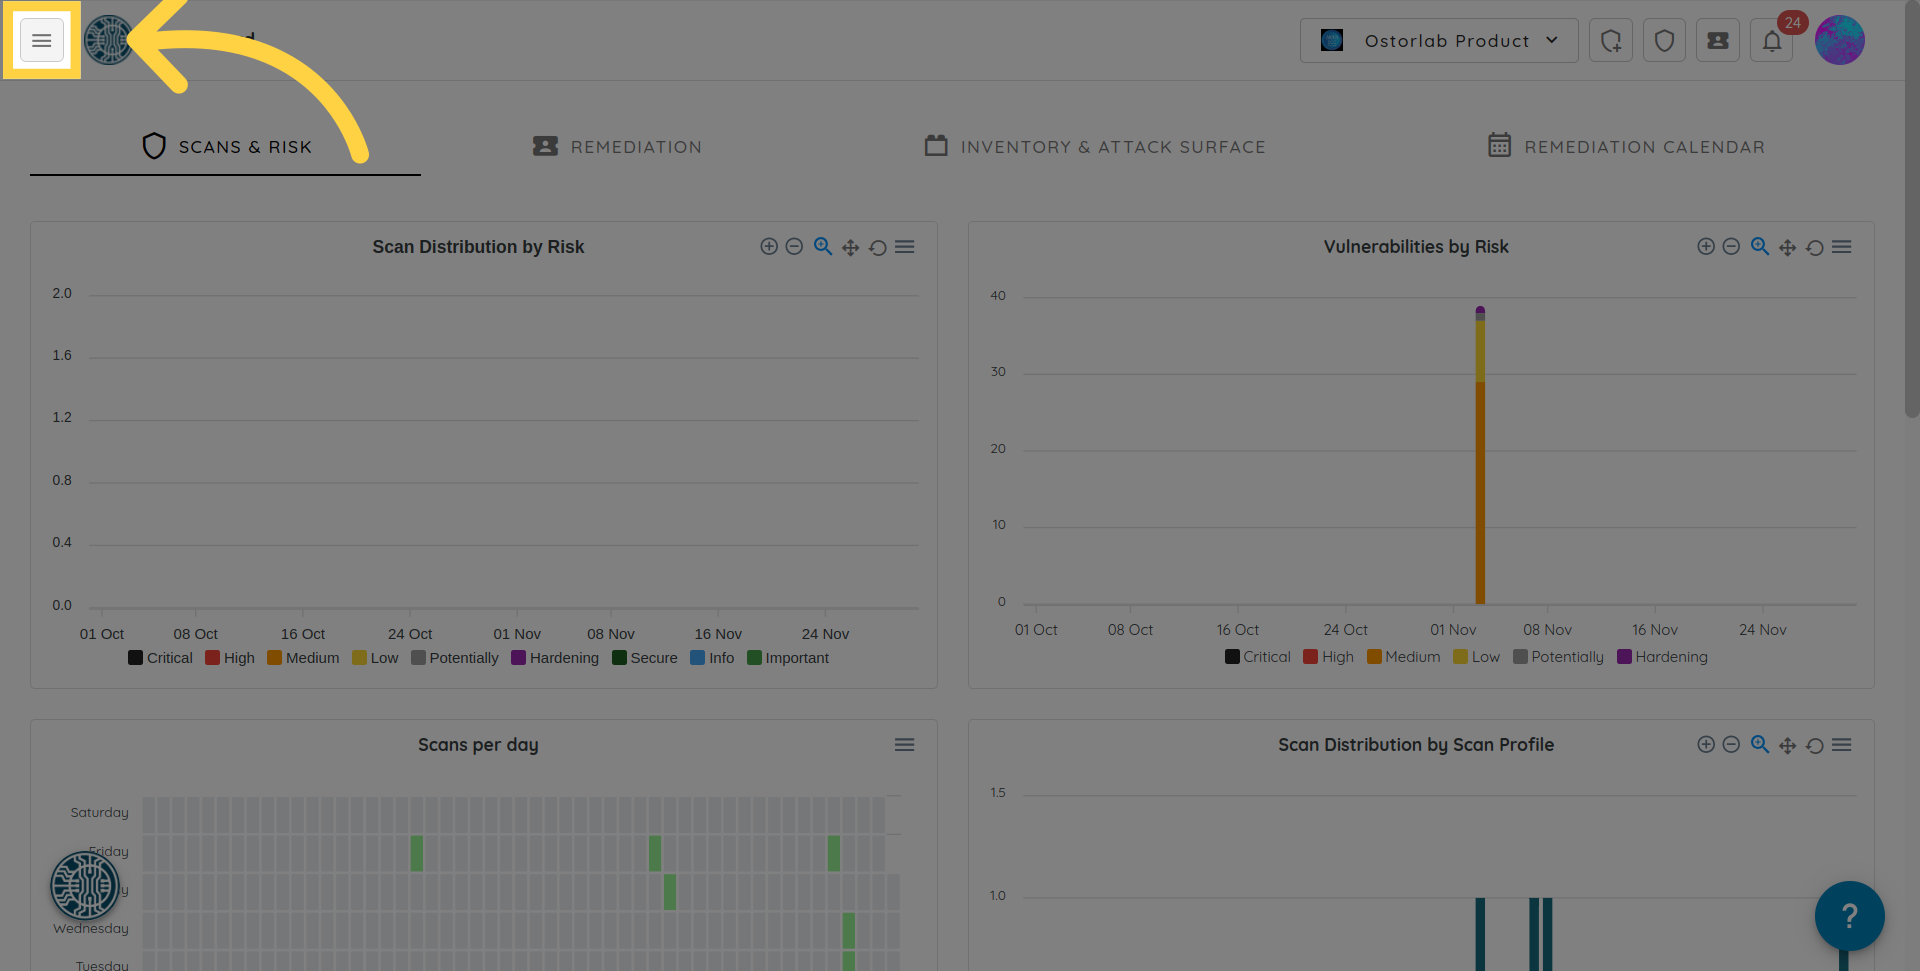Toggle Hardening series in Vulnerabilities by Risk legend
Image resolution: width=1920 pixels, height=971 pixels.
point(1662,657)
